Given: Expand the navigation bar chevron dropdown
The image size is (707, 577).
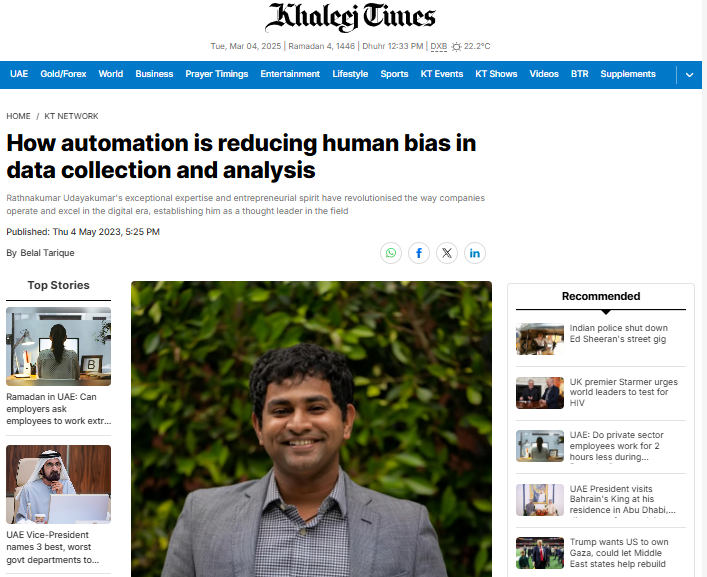Looking at the screenshot, I should pyautogui.click(x=689, y=75).
